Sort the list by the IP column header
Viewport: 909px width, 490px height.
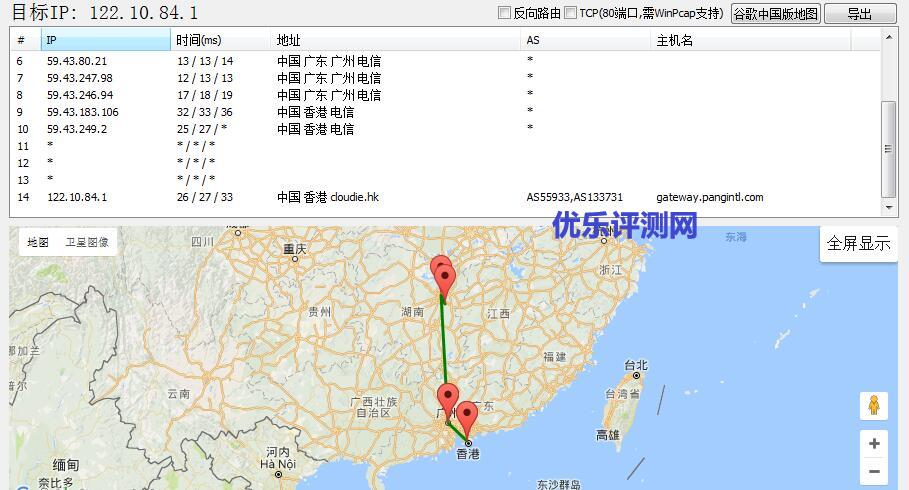(105, 40)
